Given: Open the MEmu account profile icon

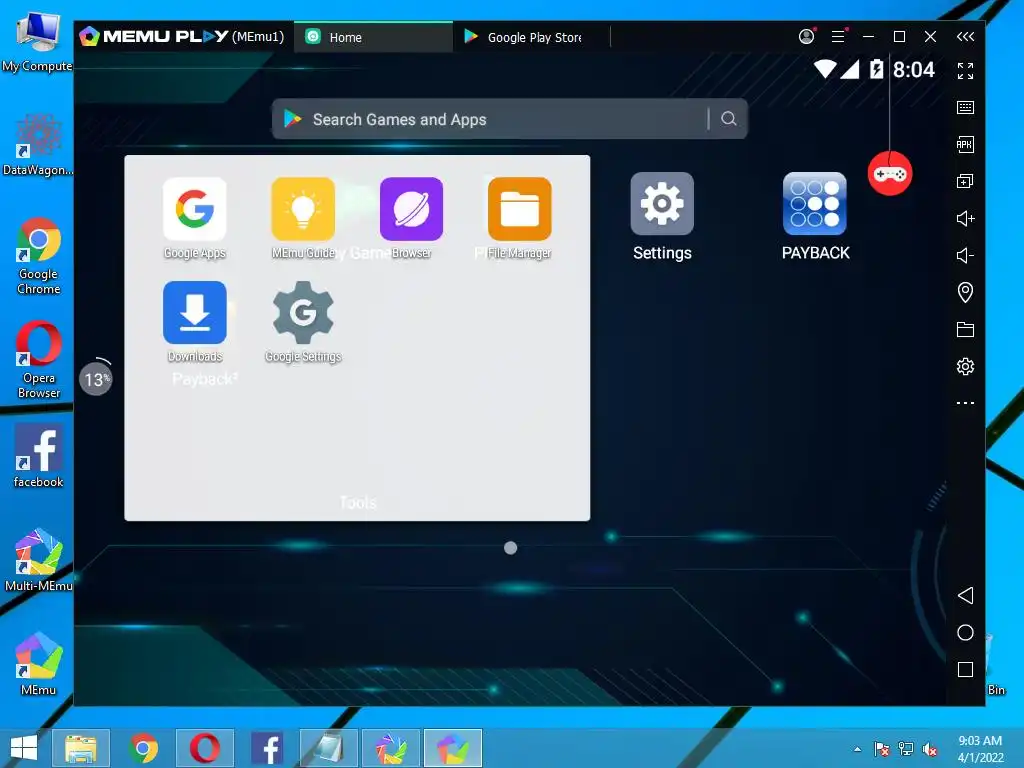Looking at the screenshot, I should [x=807, y=37].
